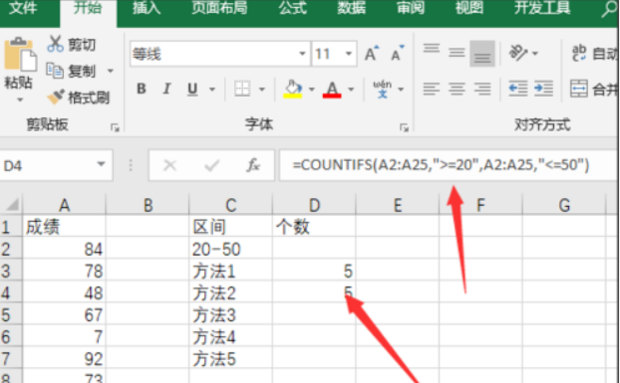The height and width of the screenshot is (383, 620).
Task: Click merge cells icon
Action: tap(578, 89)
